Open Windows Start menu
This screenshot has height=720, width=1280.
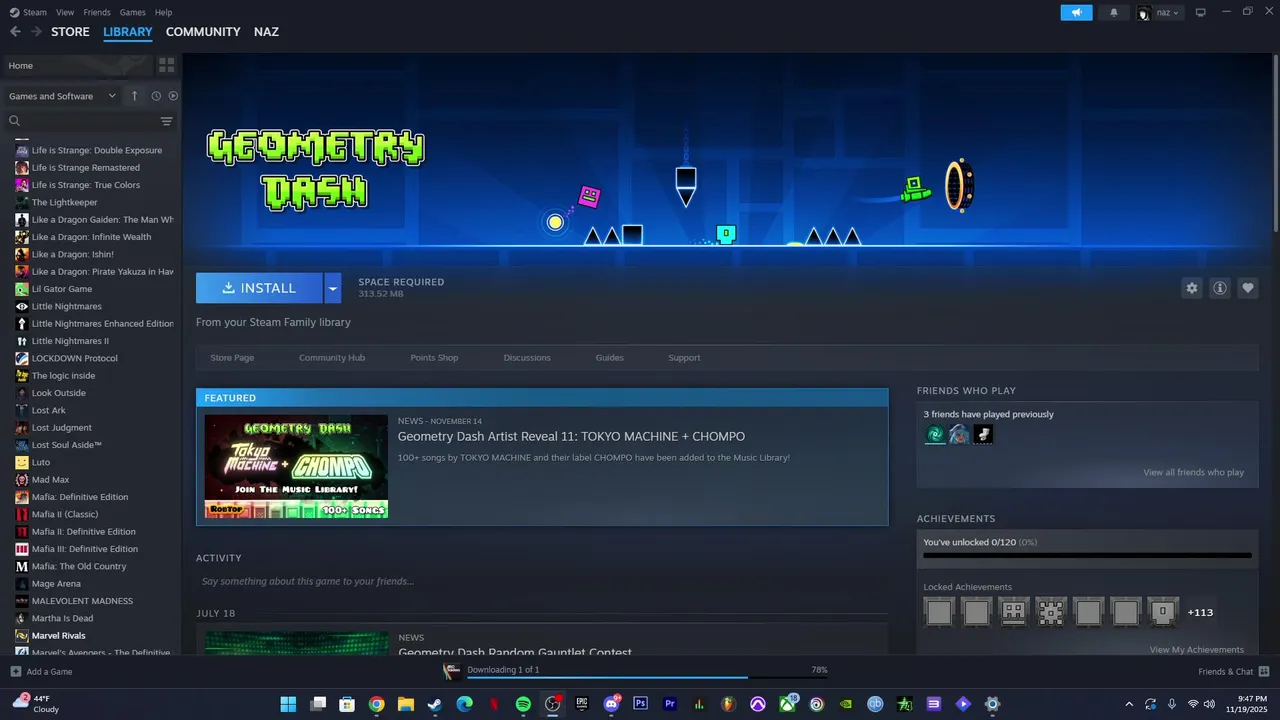coord(288,704)
